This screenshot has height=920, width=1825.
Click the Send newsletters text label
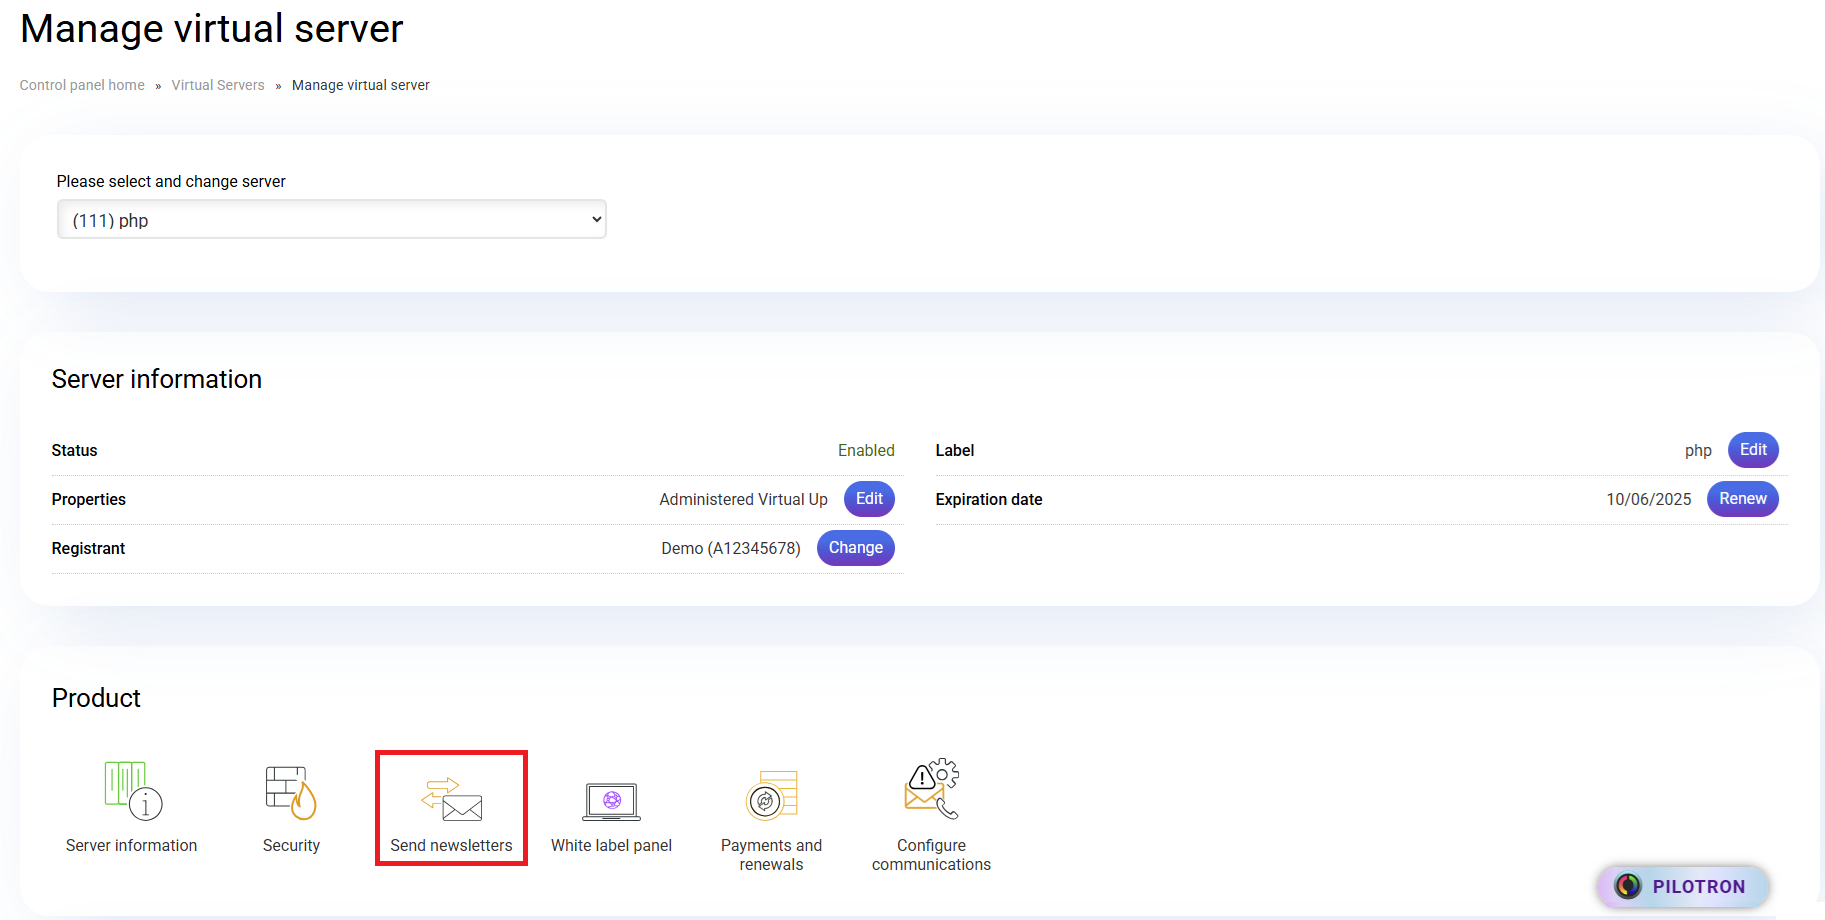pyautogui.click(x=451, y=846)
